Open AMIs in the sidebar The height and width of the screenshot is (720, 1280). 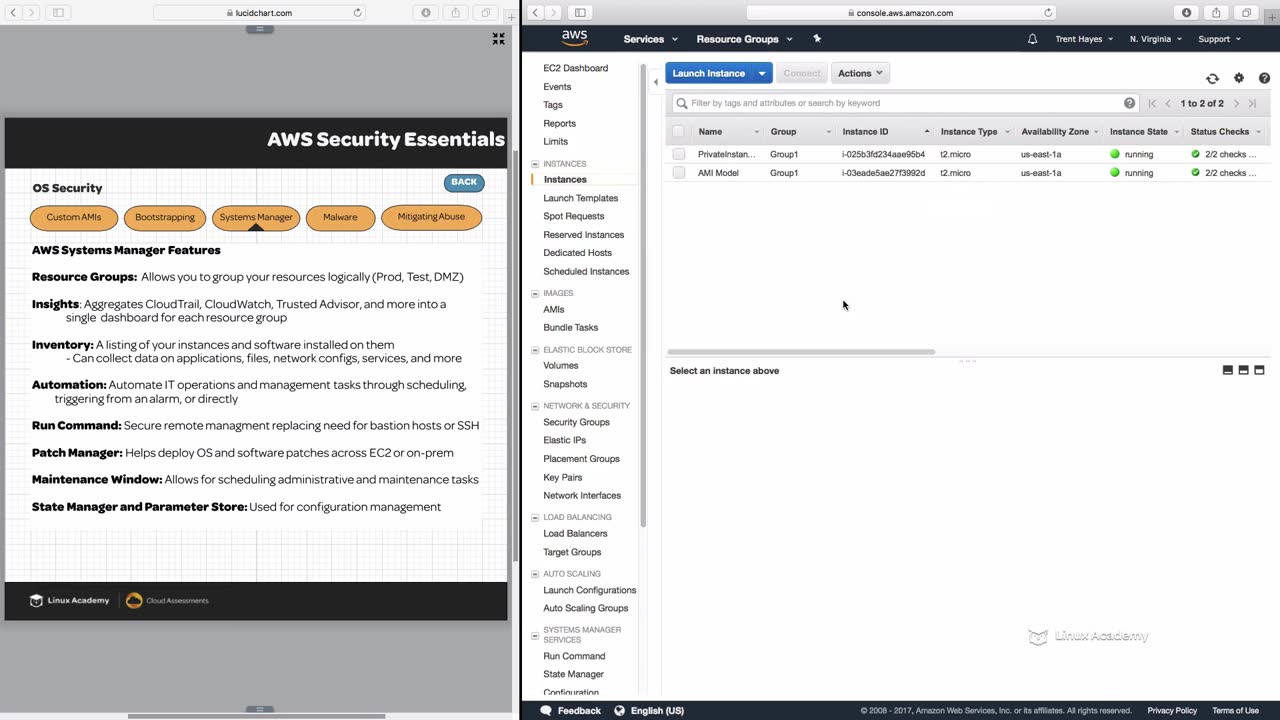point(554,310)
